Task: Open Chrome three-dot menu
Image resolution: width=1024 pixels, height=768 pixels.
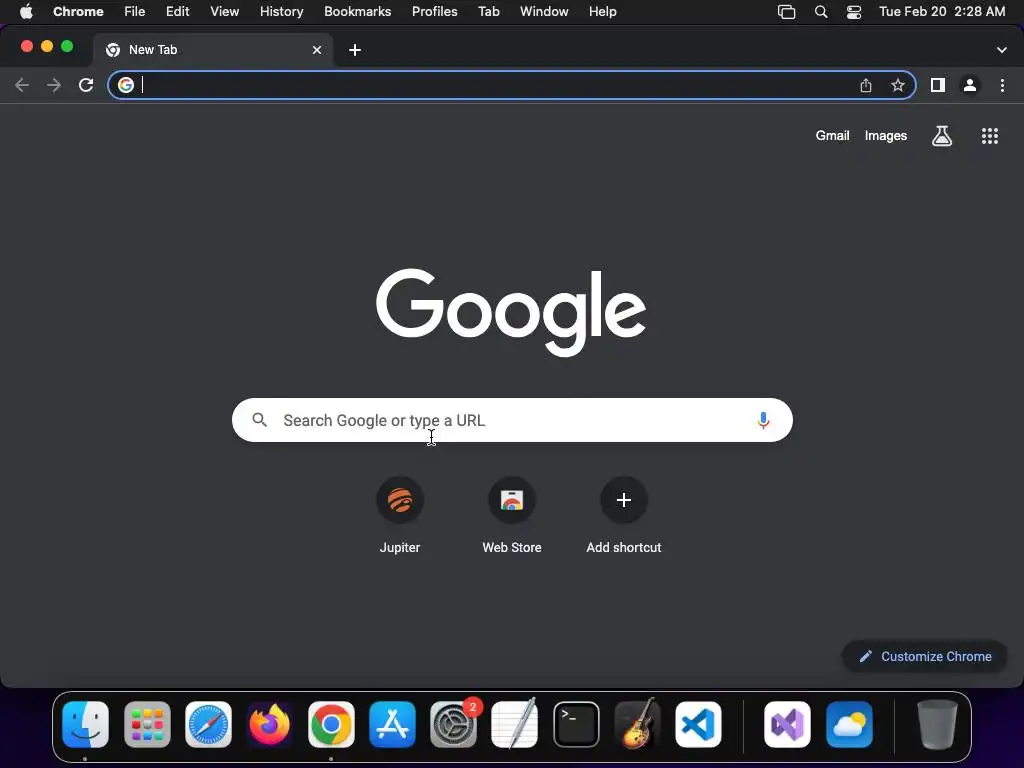Action: (x=1002, y=85)
